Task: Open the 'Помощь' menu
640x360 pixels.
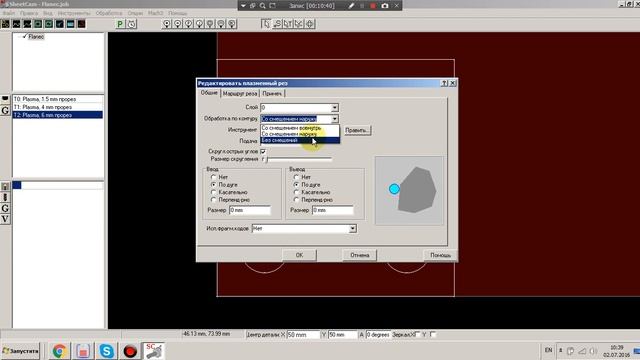Action: tap(178, 13)
